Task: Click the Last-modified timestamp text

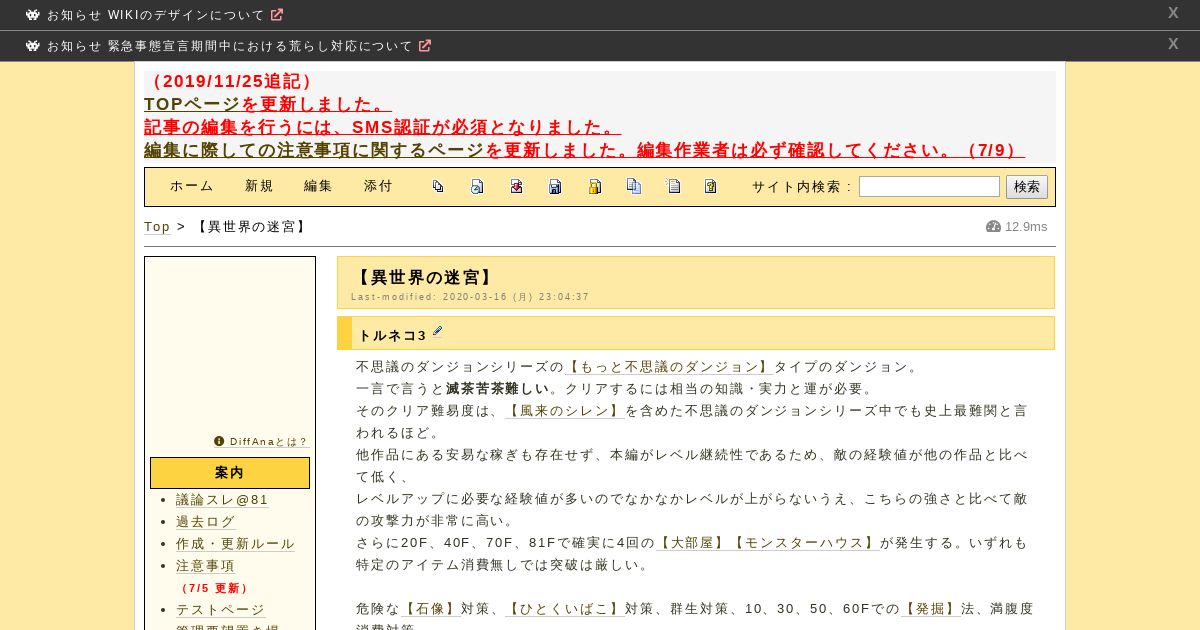Action: (470, 297)
